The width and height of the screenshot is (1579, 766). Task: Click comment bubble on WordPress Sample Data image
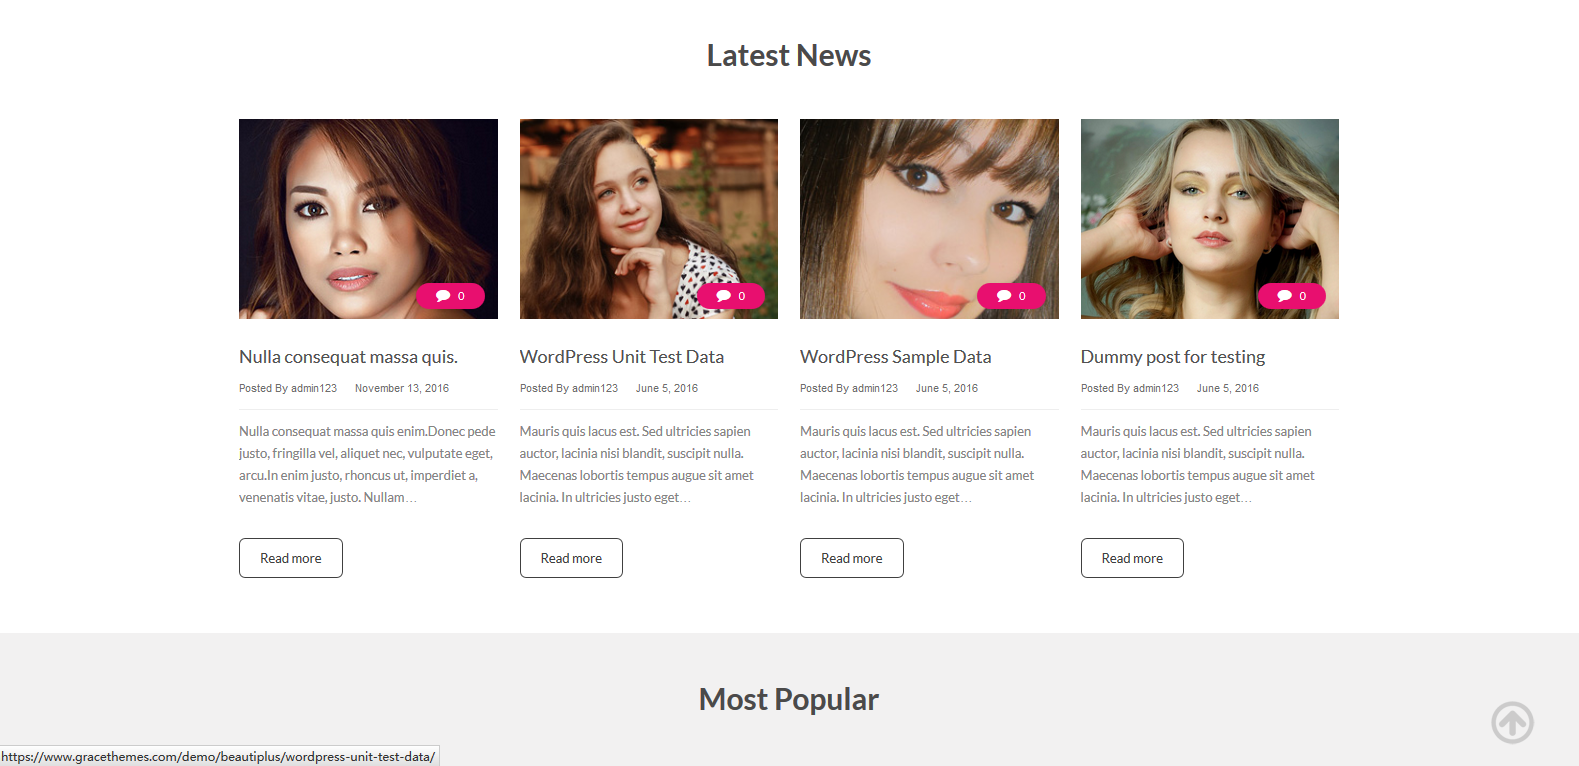(1011, 296)
